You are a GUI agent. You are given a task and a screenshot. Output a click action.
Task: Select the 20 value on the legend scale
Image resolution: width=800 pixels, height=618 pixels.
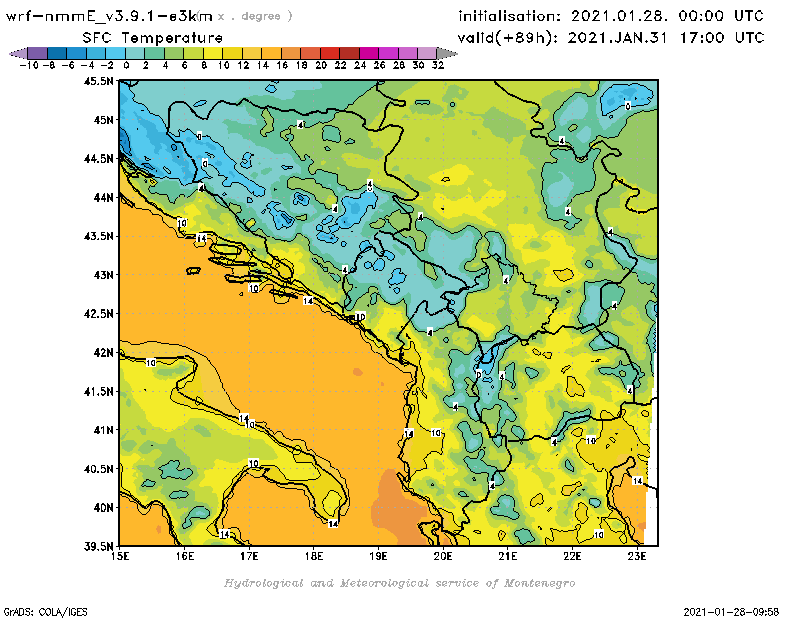point(321,65)
